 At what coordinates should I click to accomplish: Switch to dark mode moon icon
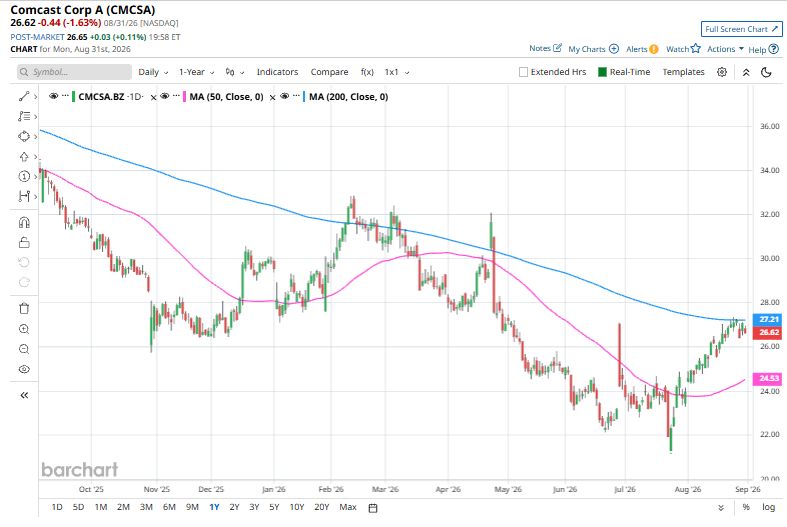tap(766, 72)
